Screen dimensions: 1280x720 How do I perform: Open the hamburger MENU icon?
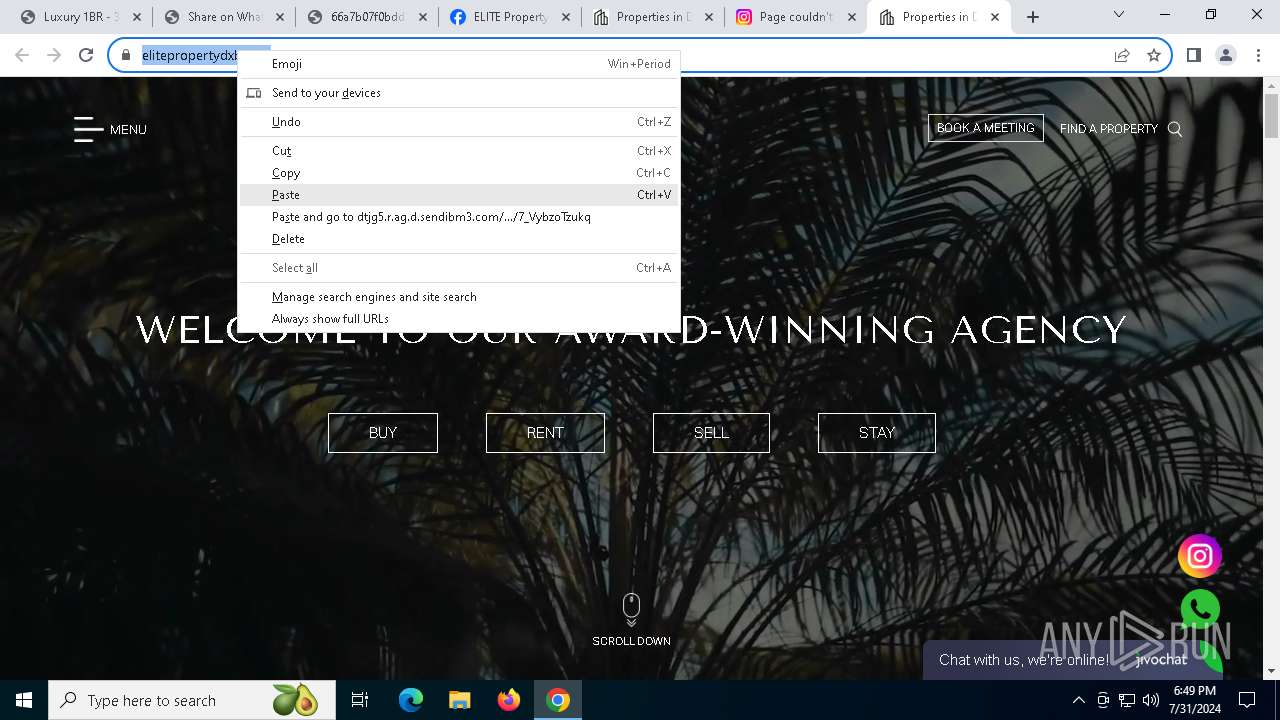88,129
